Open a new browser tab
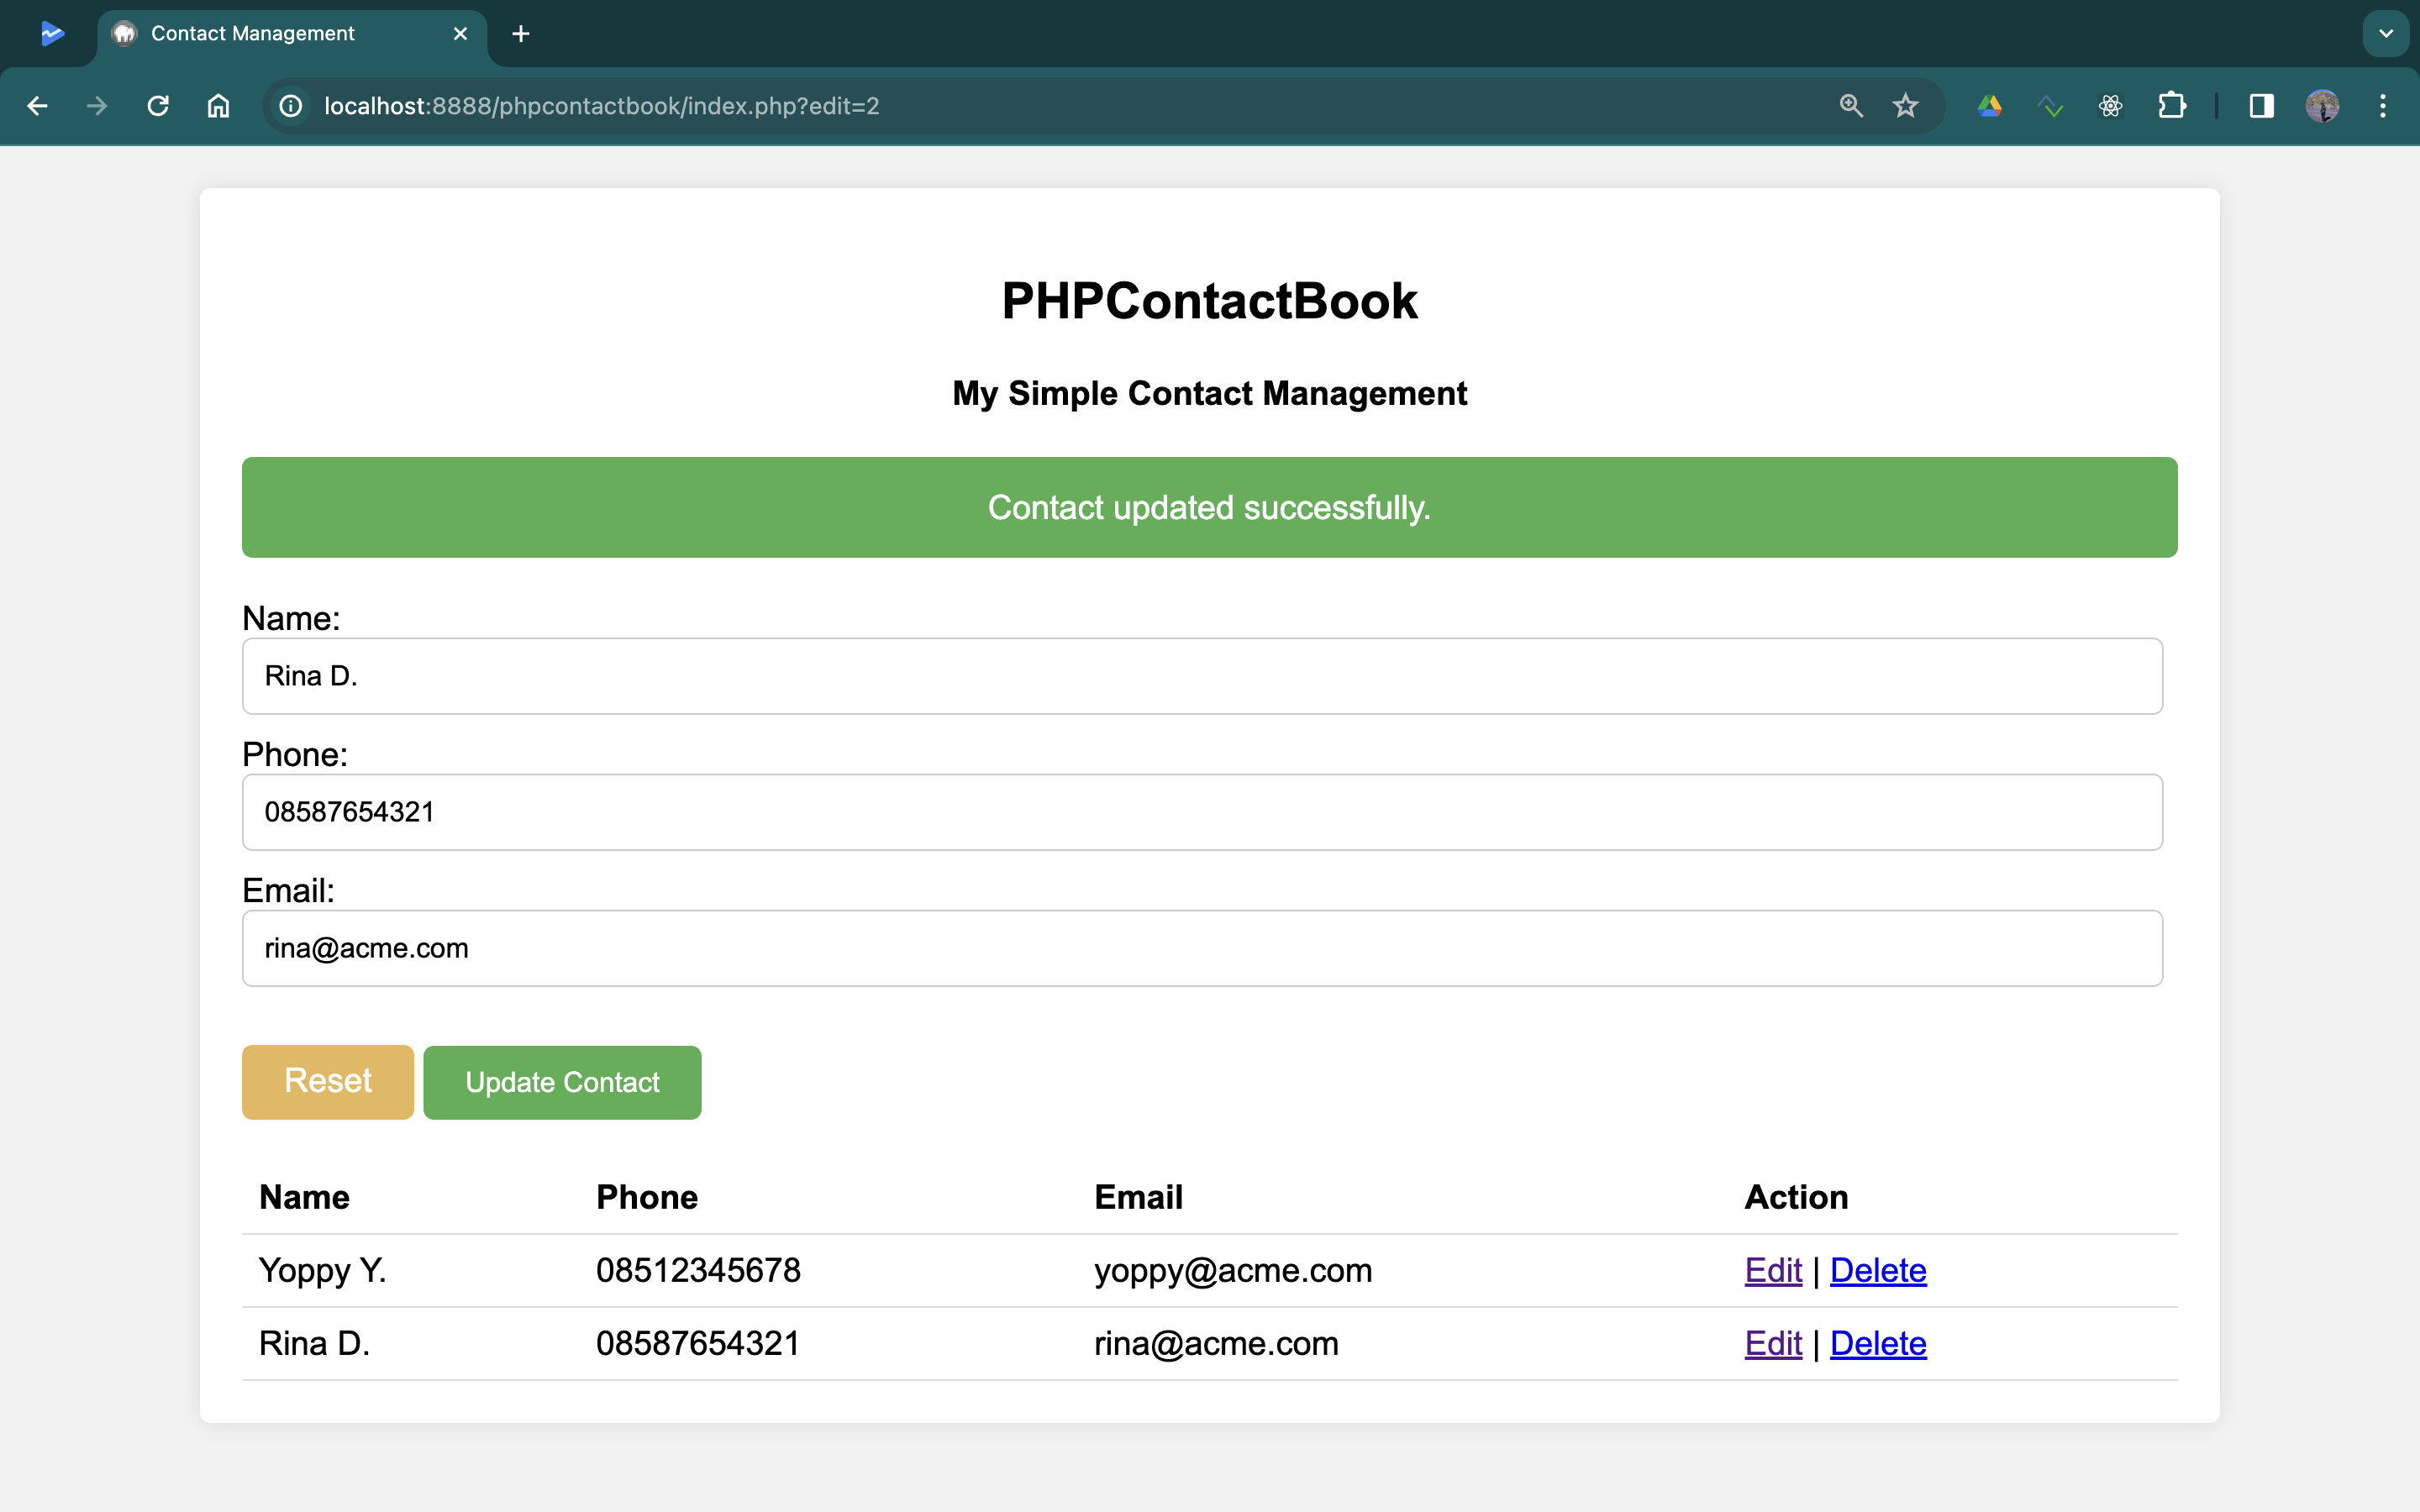2420x1512 pixels. click(520, 34)
